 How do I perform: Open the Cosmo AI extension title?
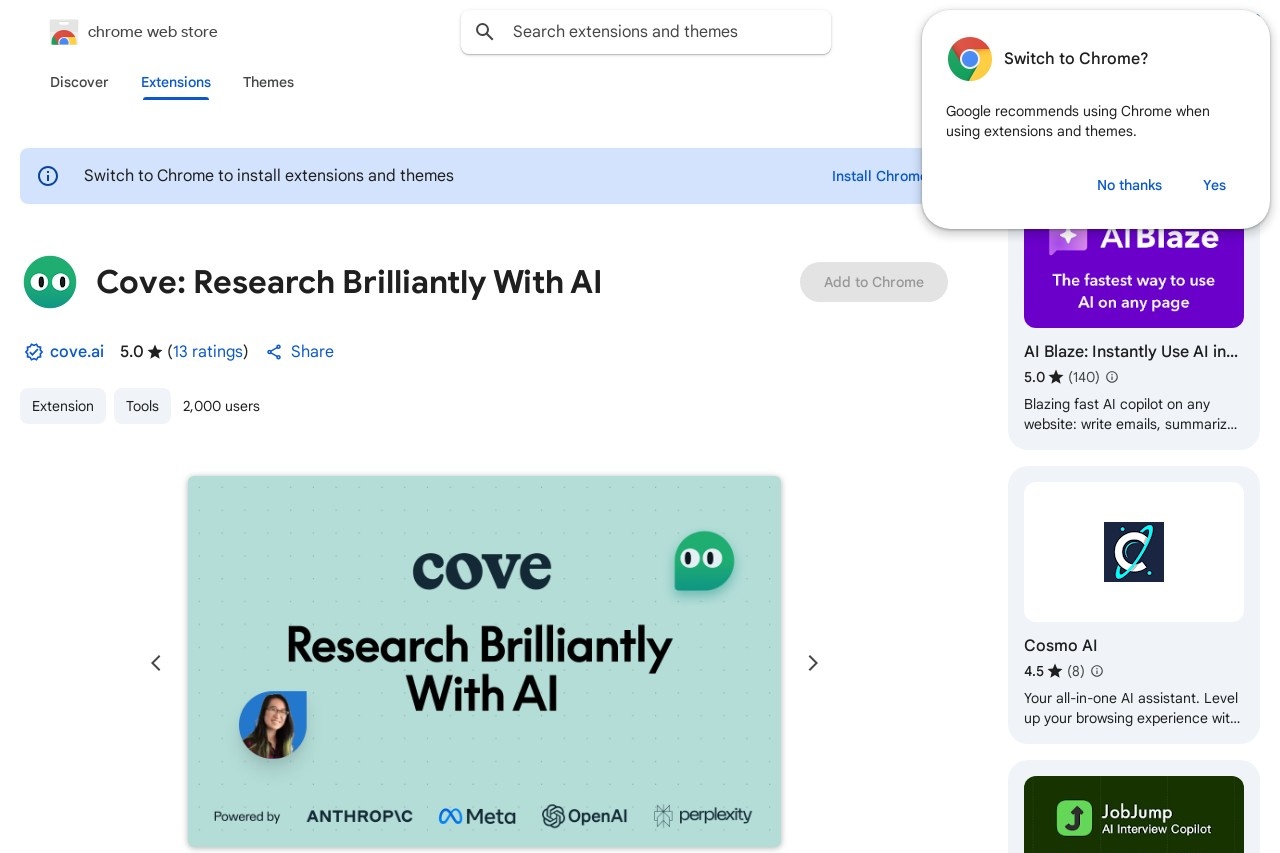(x=1061, y=646)
